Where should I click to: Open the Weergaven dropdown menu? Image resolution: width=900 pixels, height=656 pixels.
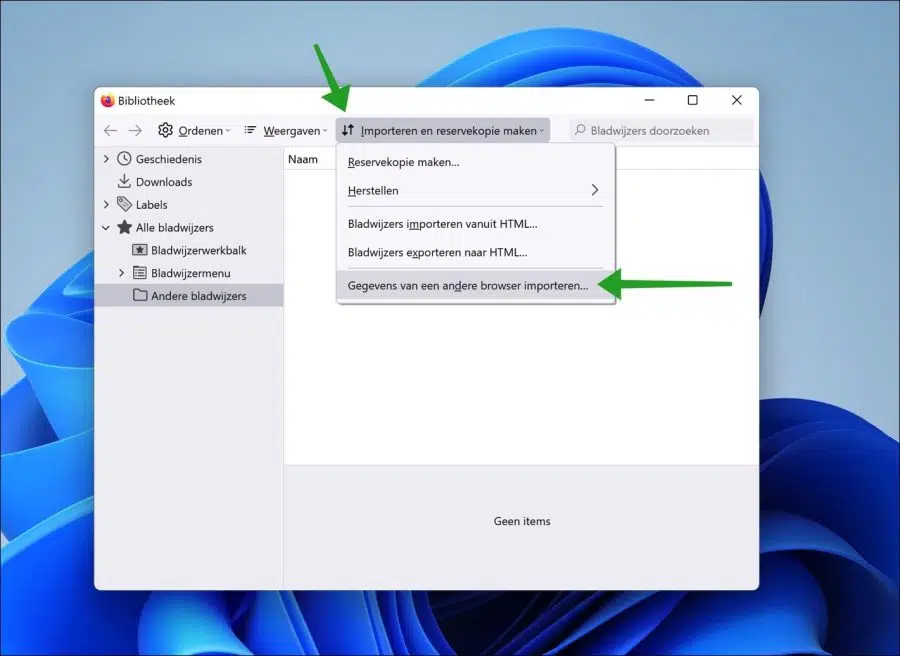[285, 131]
